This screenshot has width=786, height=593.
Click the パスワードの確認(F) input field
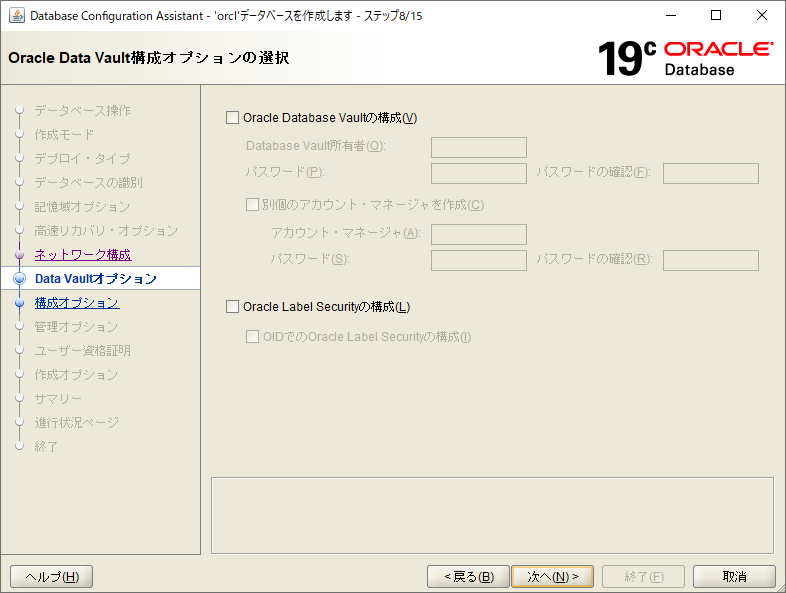click(710, 173)
